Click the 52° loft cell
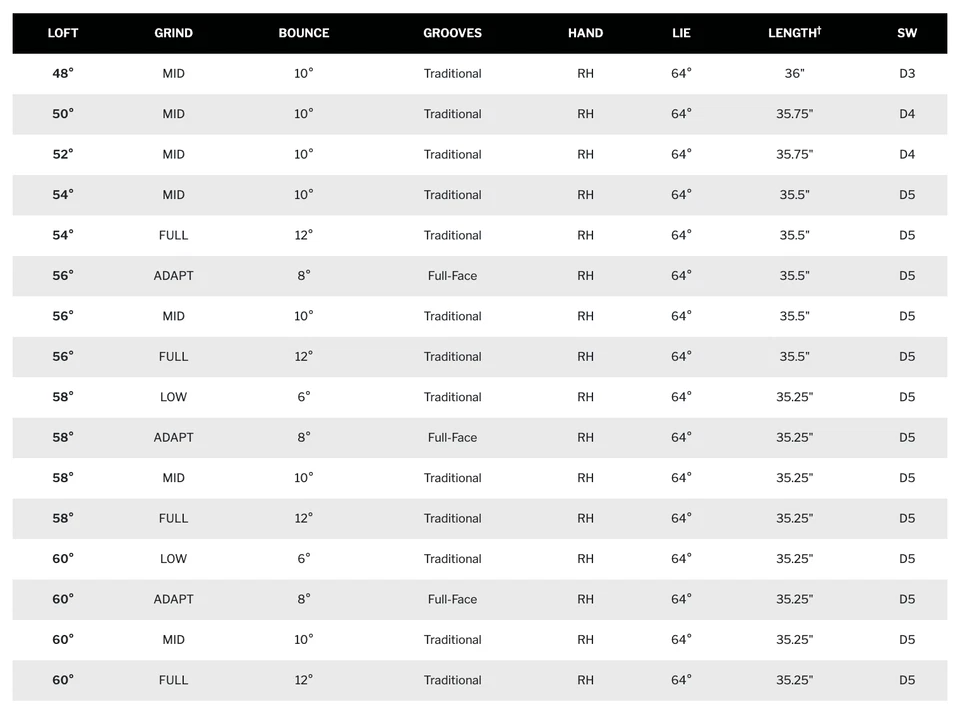This screenshot has height=709, width=960. (x=63, y=154)
